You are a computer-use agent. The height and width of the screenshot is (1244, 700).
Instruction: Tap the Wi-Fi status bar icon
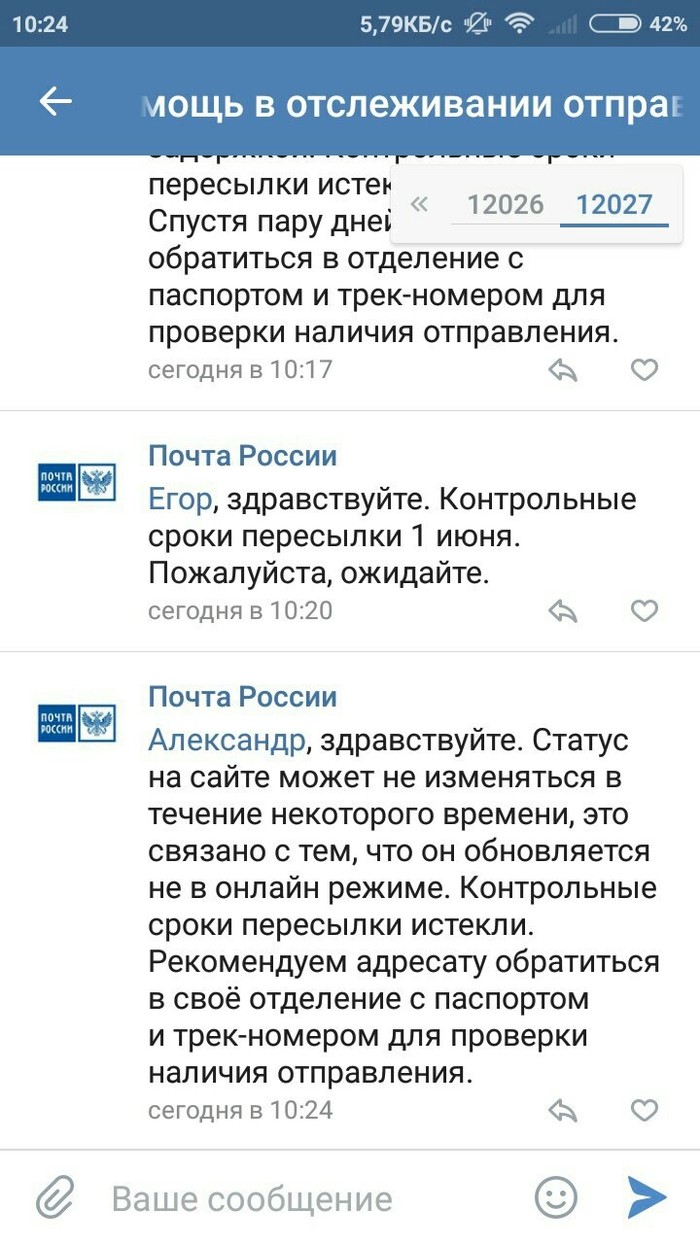click(518, 24)
